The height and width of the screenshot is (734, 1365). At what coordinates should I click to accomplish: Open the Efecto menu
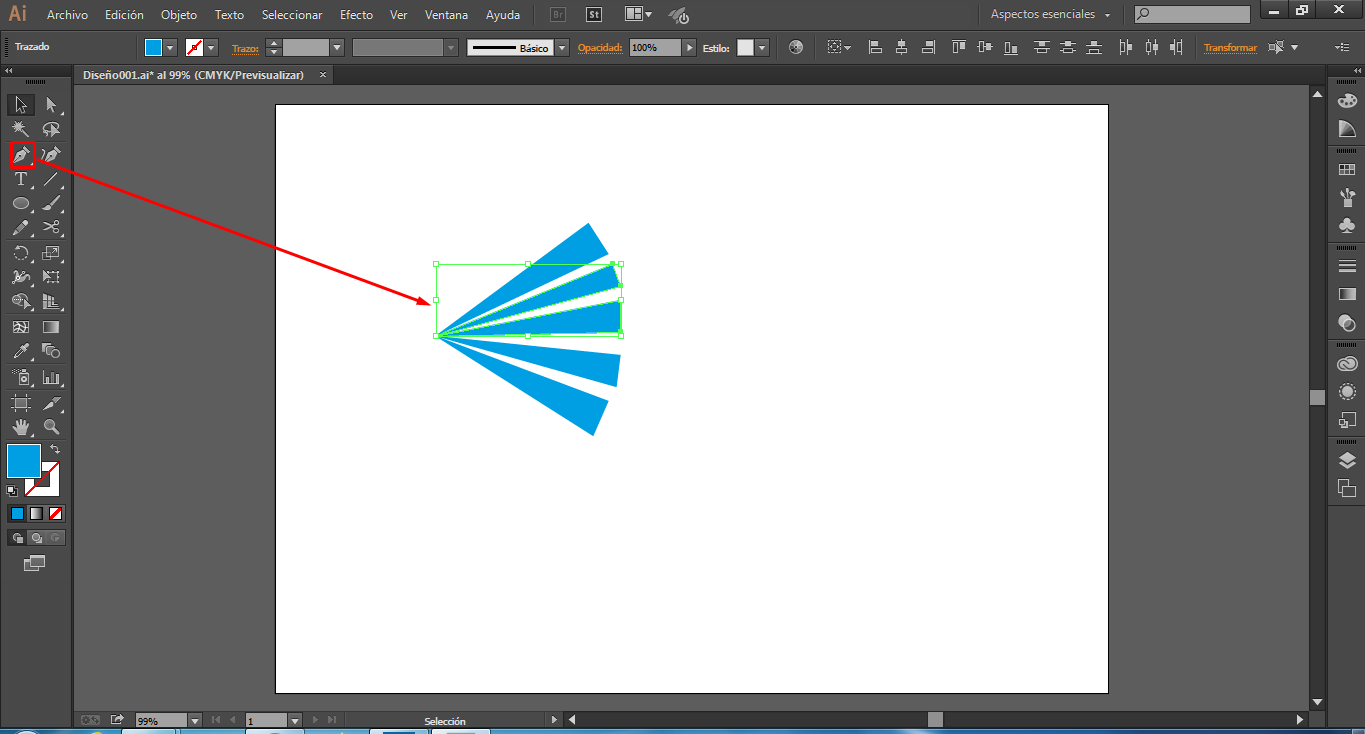coord(356,15)
